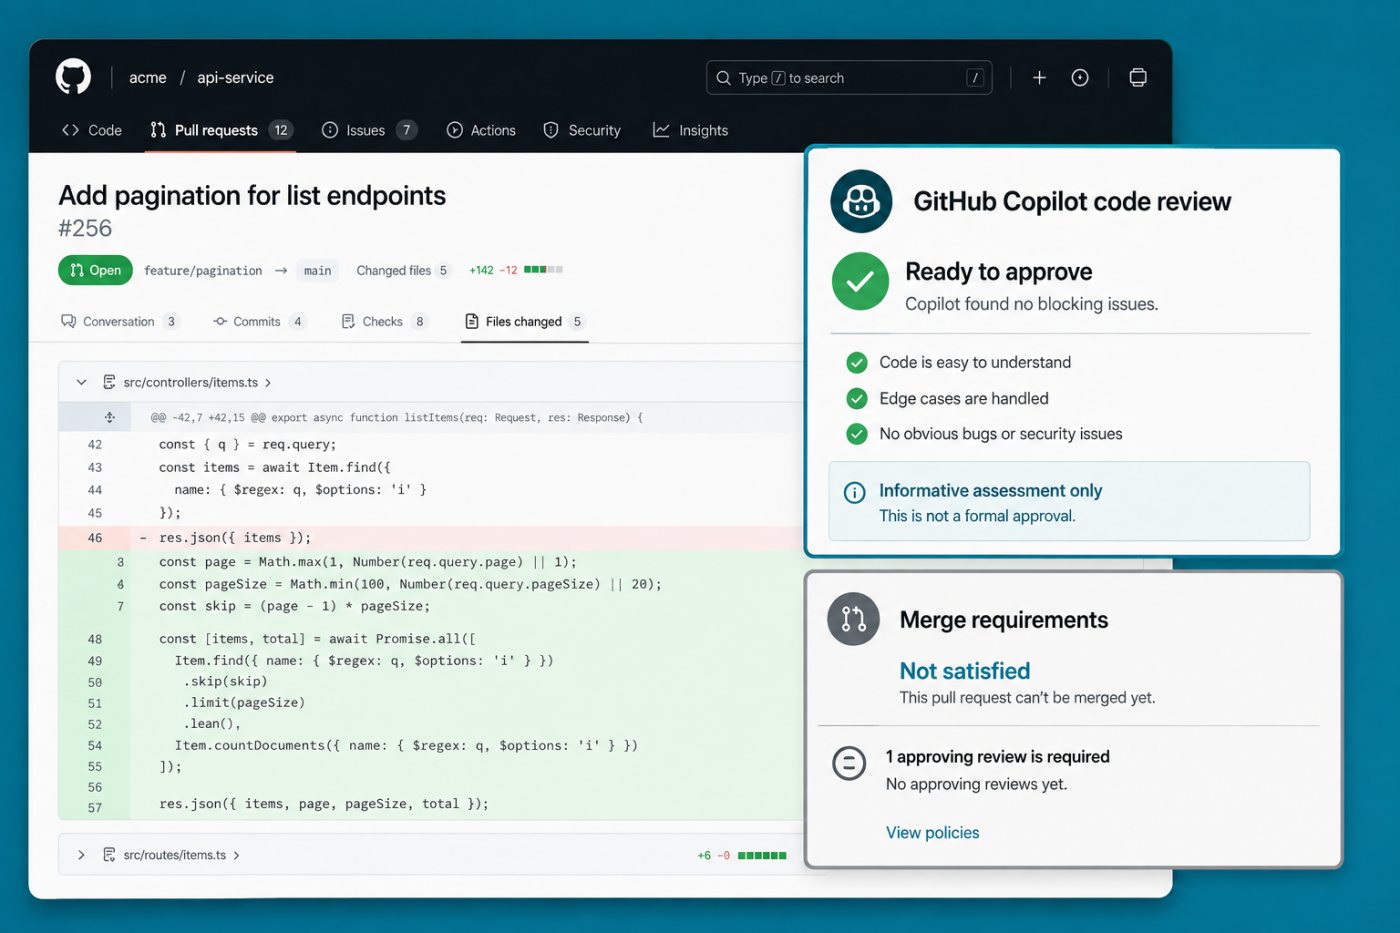The width and height of the screenshot is (1400, 933).
Task: Click chevron after src/controllers/items.ts path
Action: point(268,383)
